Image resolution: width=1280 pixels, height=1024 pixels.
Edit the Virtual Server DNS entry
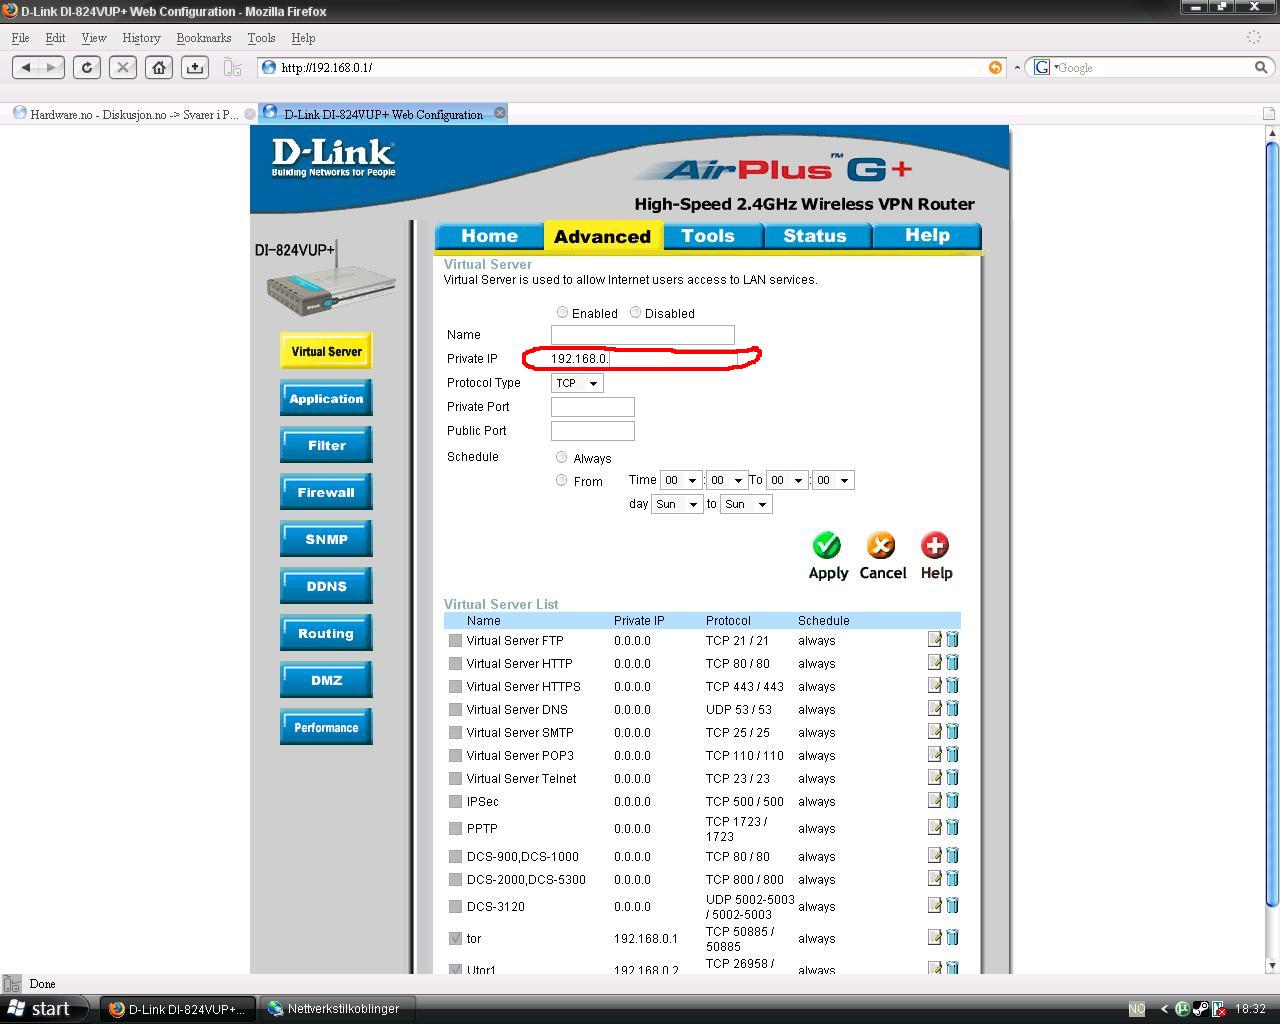coord(935,708)
